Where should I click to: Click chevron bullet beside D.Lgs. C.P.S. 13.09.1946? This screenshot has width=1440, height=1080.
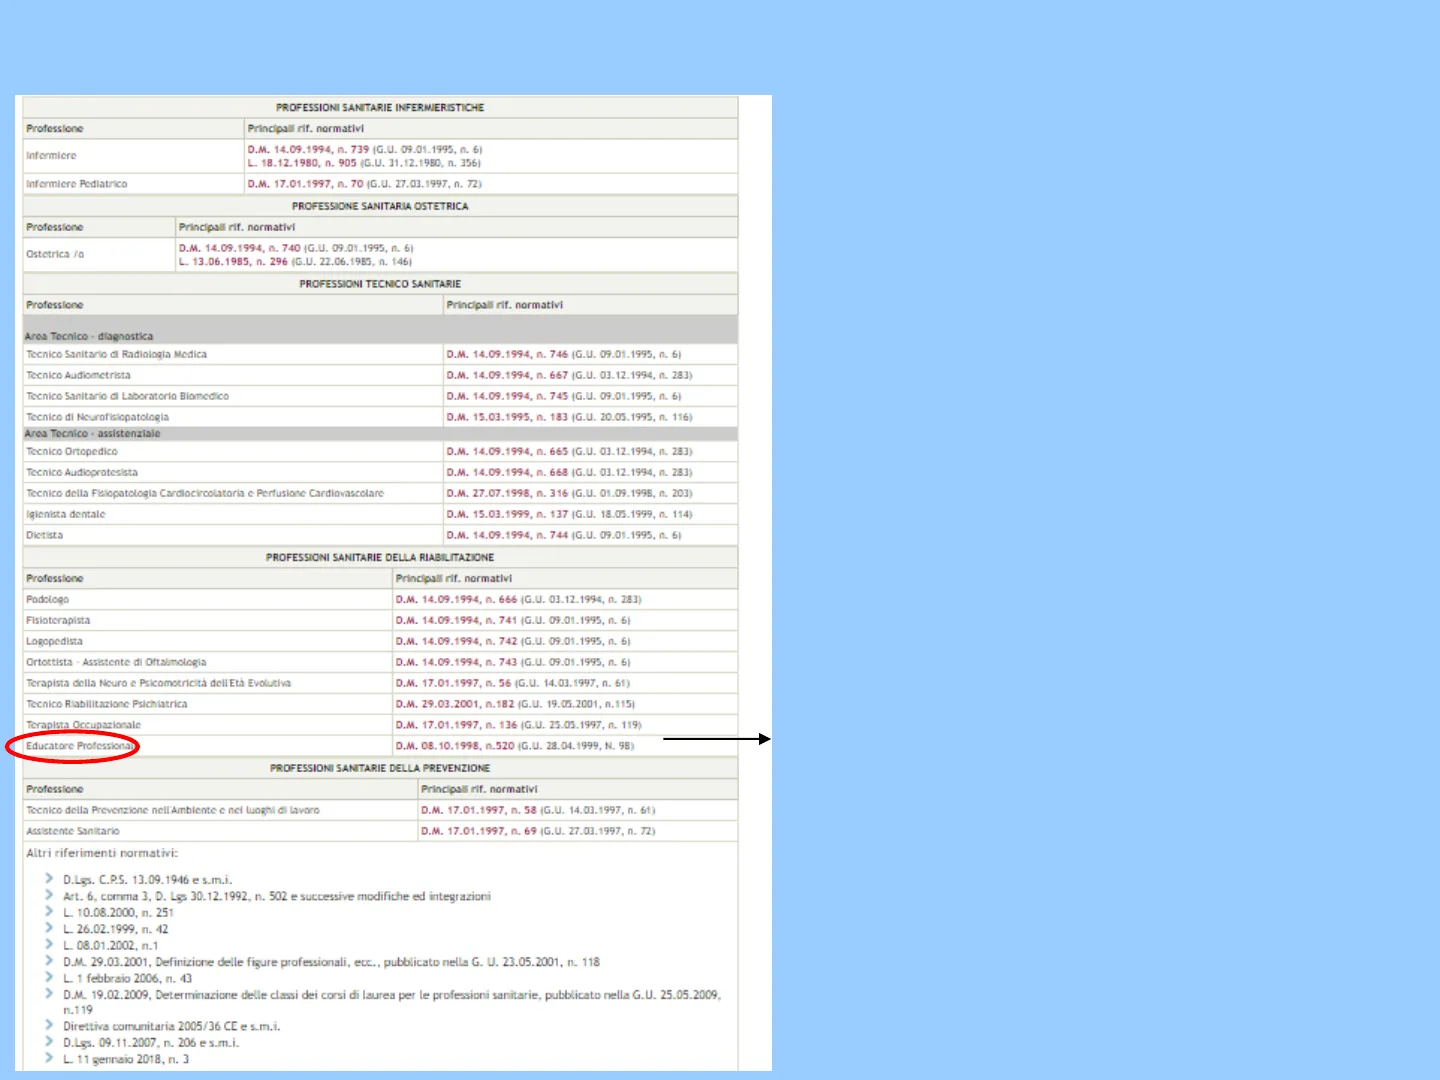coord(49,879)
